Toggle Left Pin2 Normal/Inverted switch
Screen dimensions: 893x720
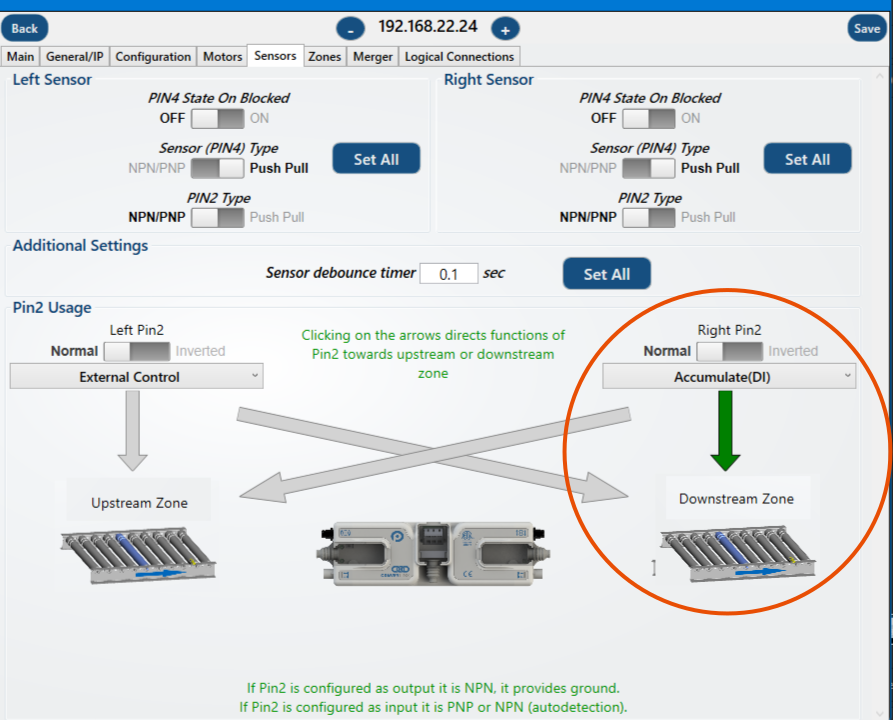pyautogui.click(x=137, y=351)
